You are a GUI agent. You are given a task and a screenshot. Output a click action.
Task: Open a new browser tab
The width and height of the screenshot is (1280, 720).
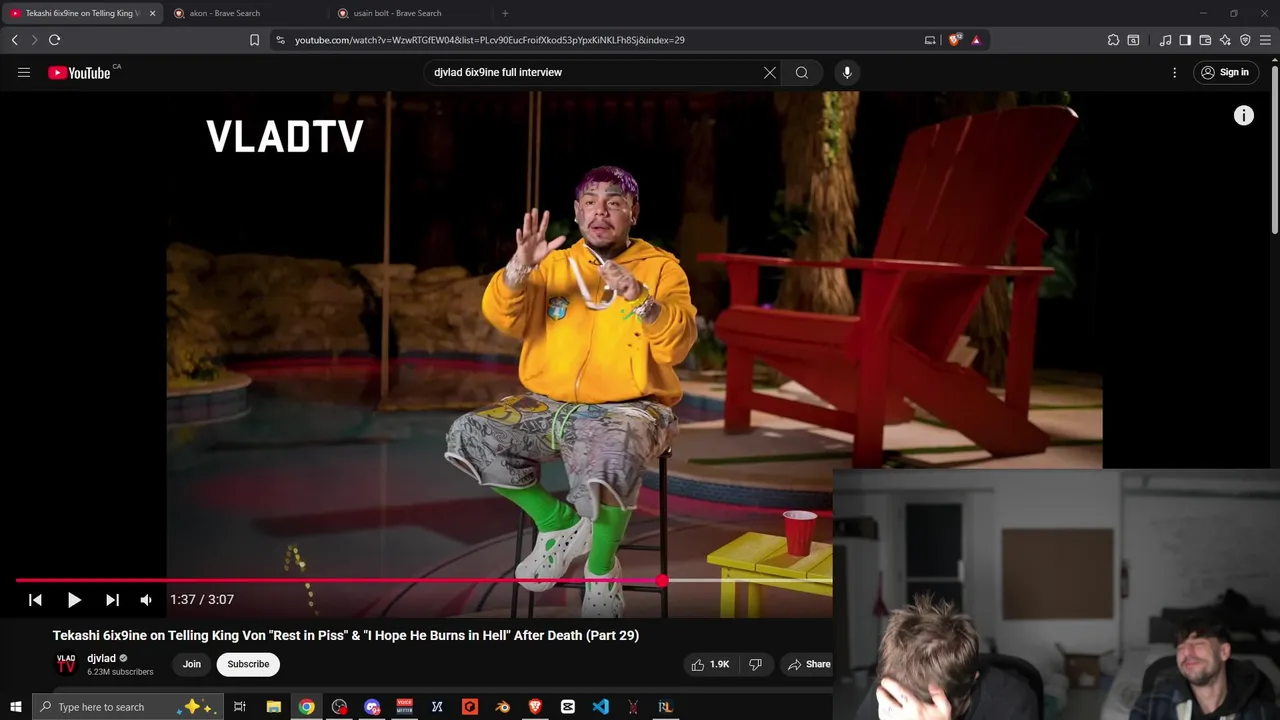tap(505, 13)
